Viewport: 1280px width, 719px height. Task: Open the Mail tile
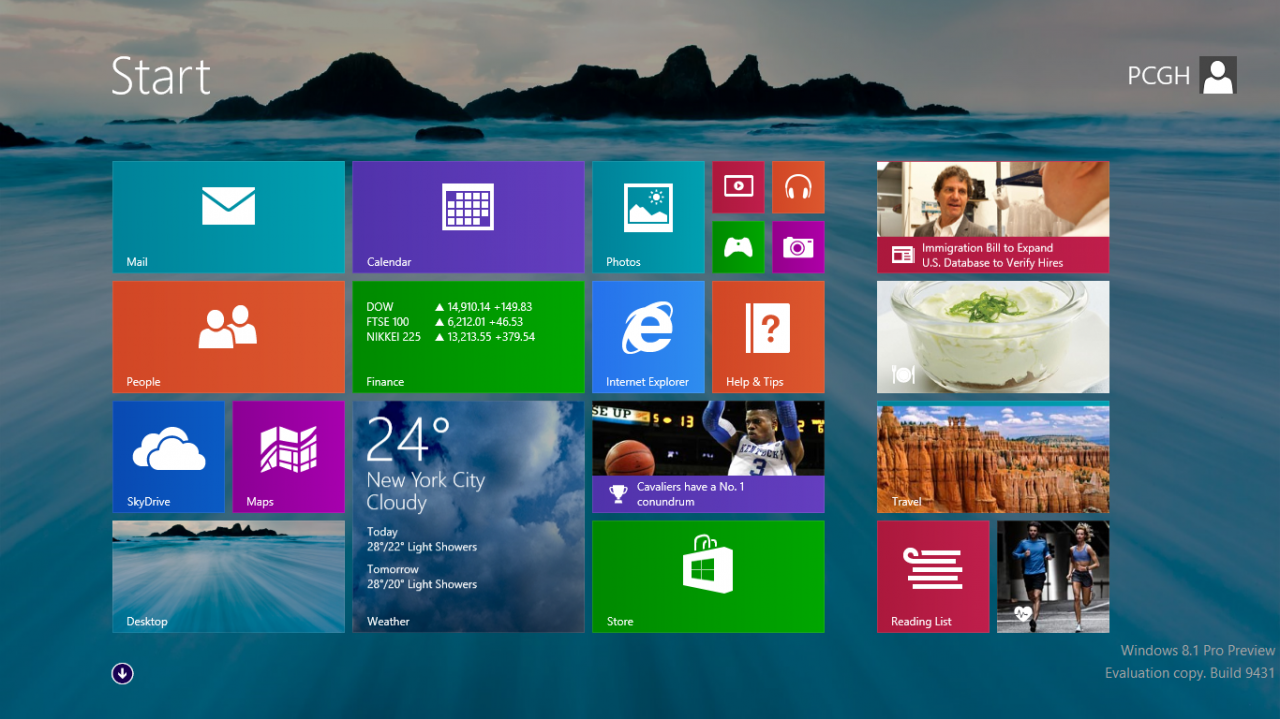(228, 217)
